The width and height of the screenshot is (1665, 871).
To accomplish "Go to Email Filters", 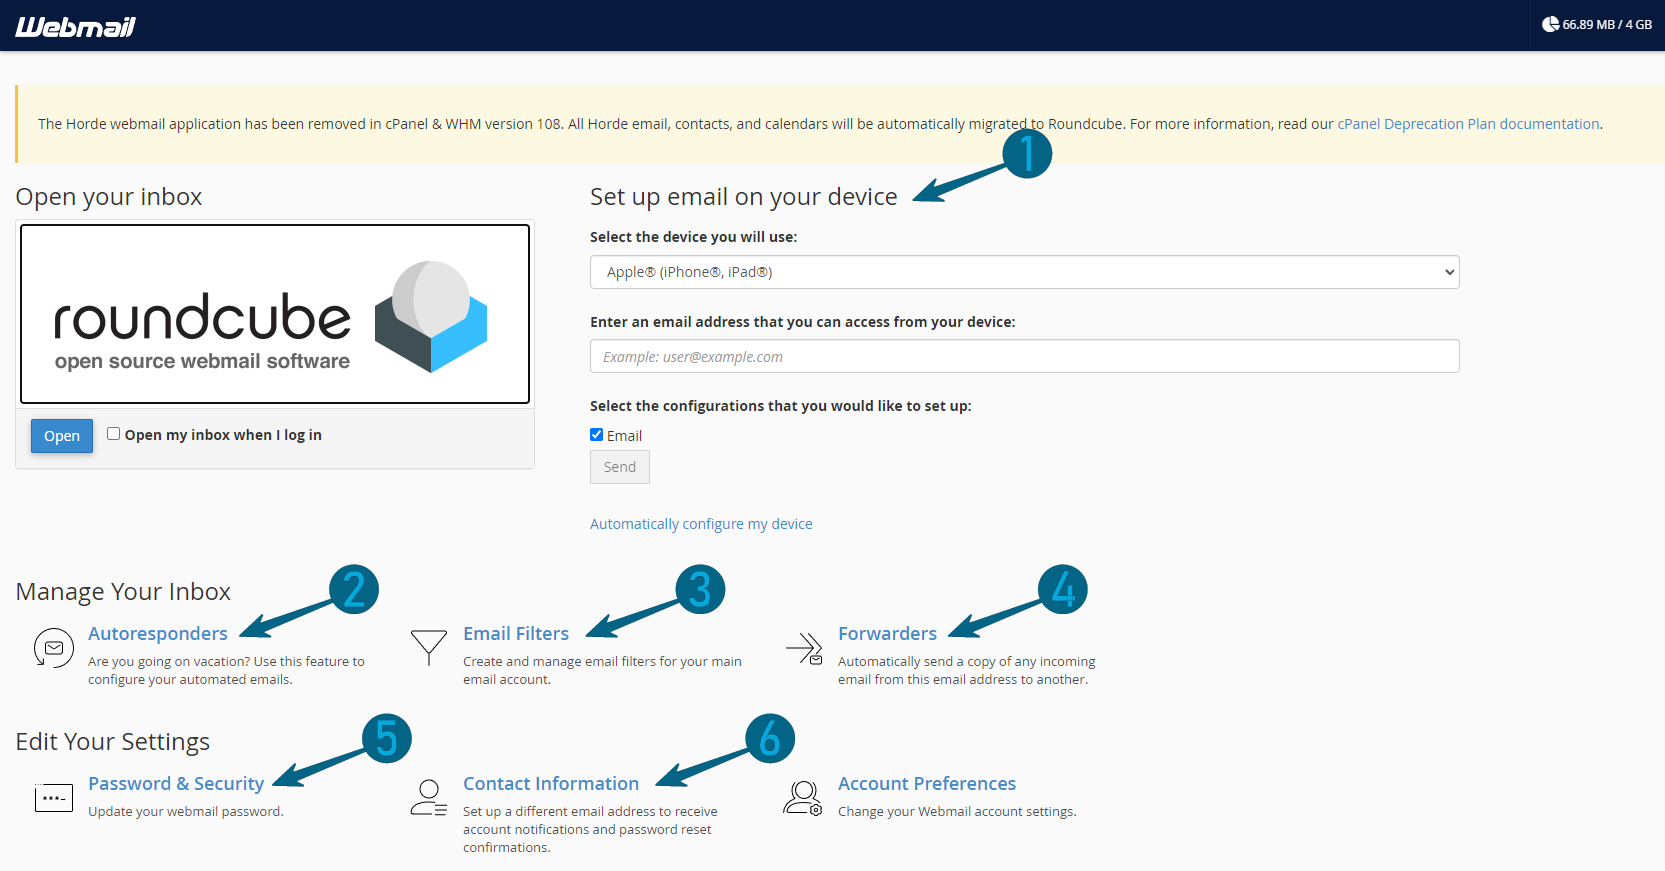I will coord(515,633).
